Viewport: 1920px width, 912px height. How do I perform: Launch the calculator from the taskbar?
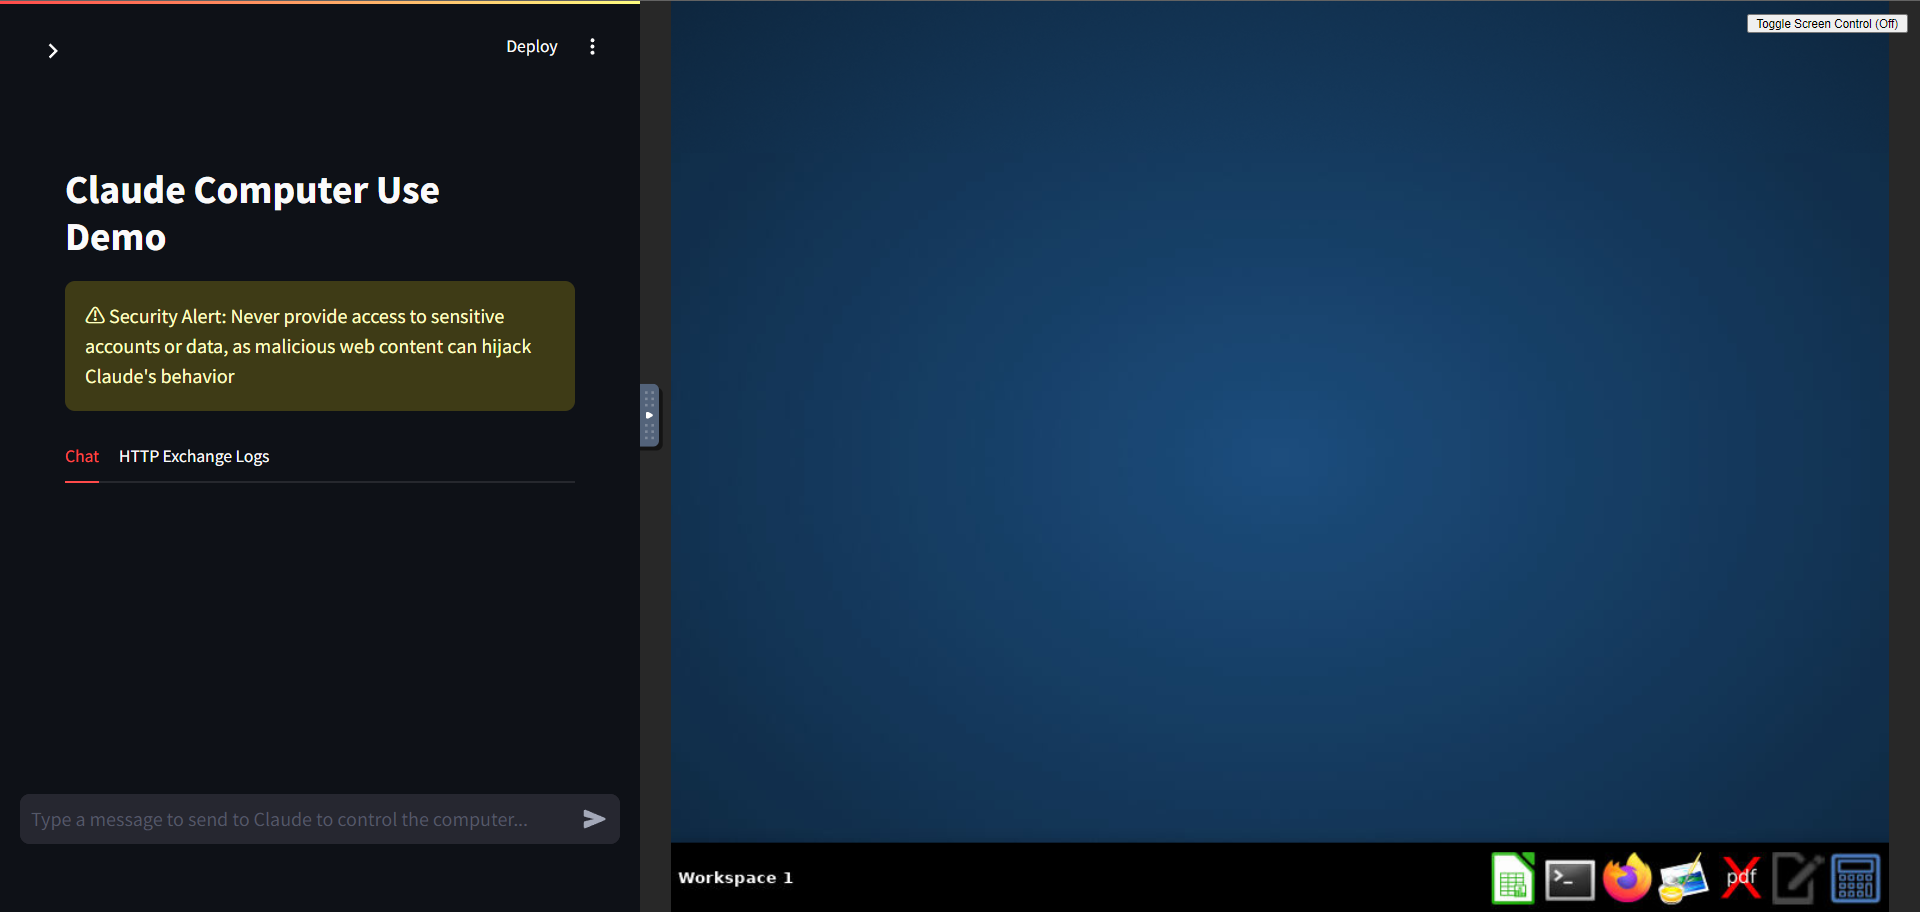[1855, 878]
